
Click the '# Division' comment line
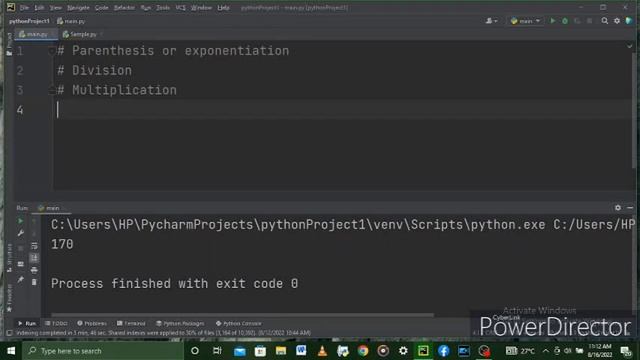(x=94, y=70)
